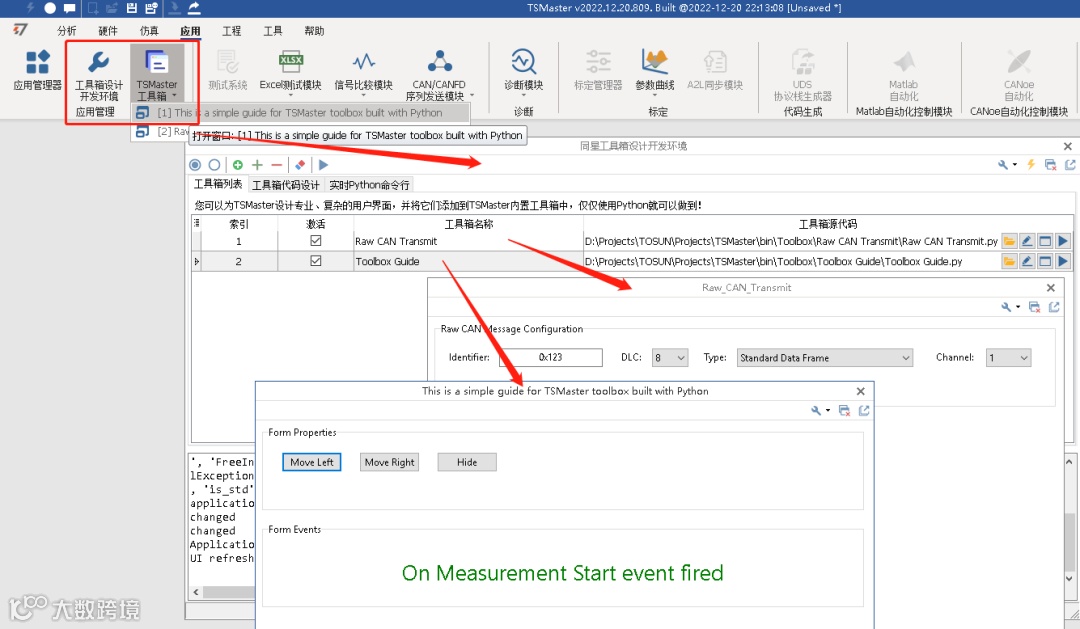Open 信号比较模块 signal compare module
This screenshot has height=629, width=1080.
click(x=363, y=71)
